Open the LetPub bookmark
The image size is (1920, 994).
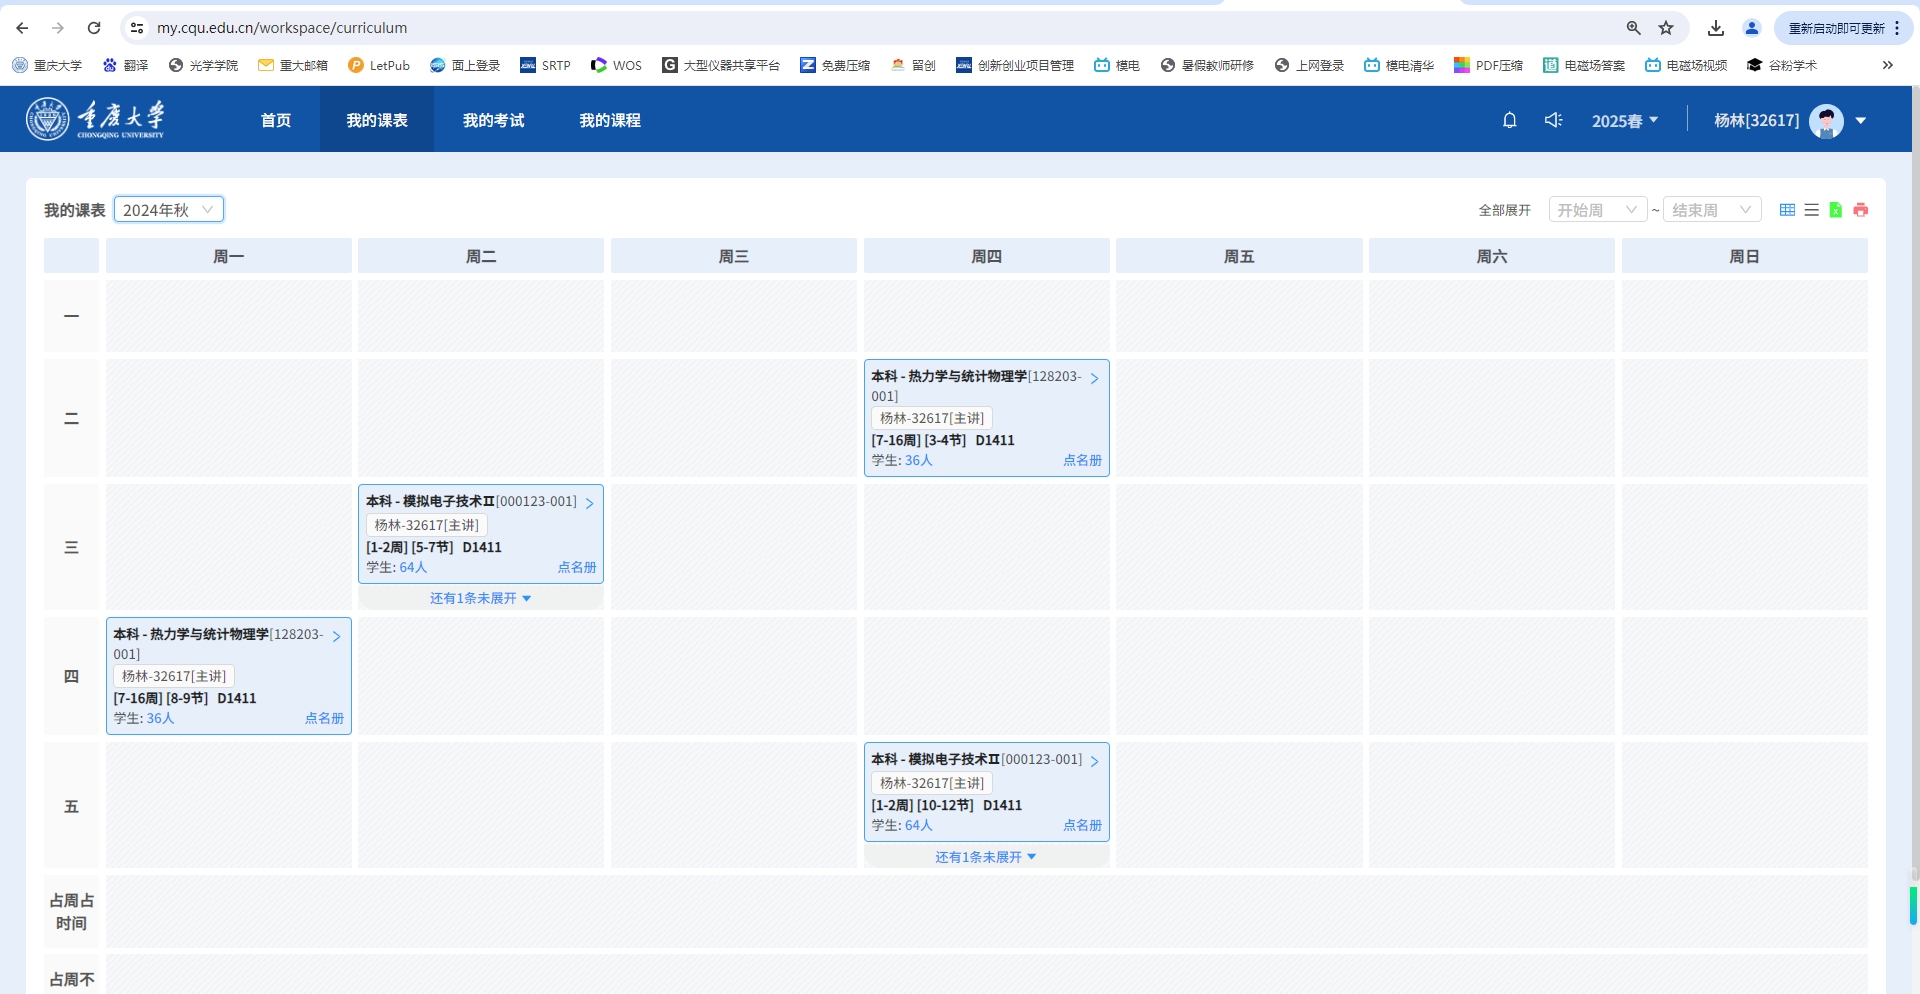pos(379,65)
